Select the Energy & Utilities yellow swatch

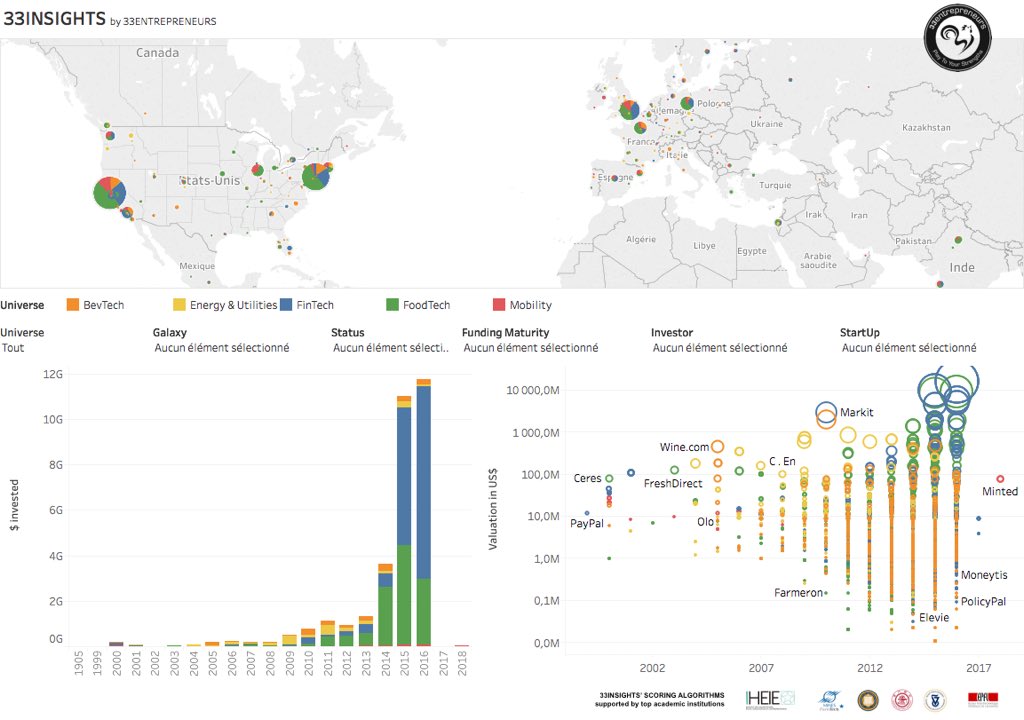click(x=179, y=304)
